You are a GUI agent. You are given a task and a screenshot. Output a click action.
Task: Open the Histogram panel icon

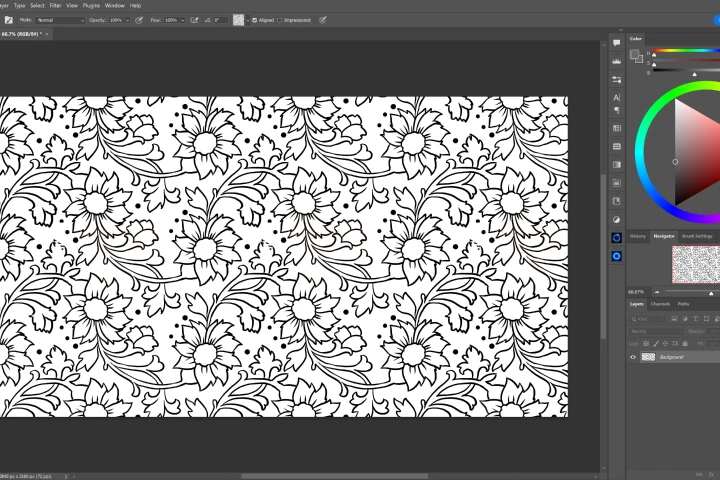[617, 61]
